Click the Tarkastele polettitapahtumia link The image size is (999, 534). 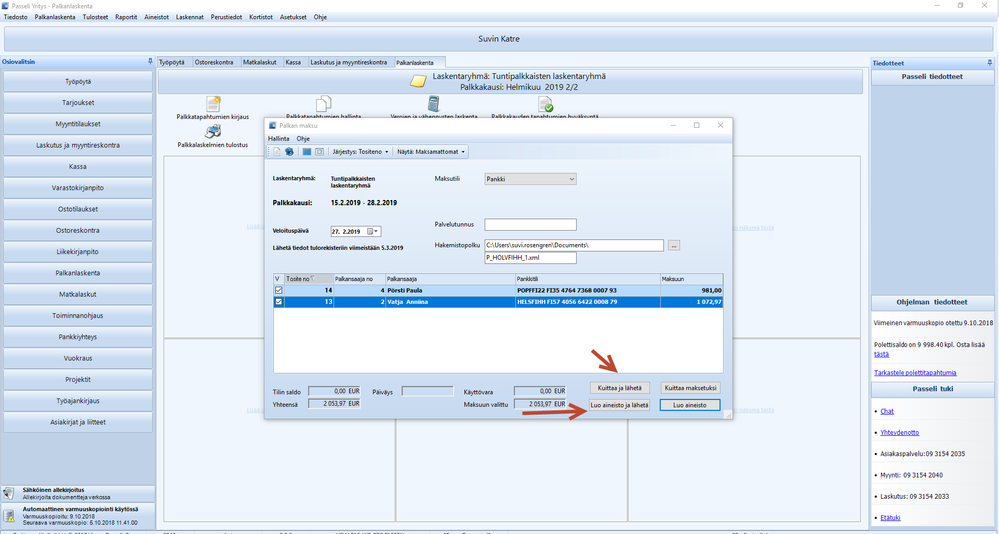pyautogui.click(x=915, y=373)
